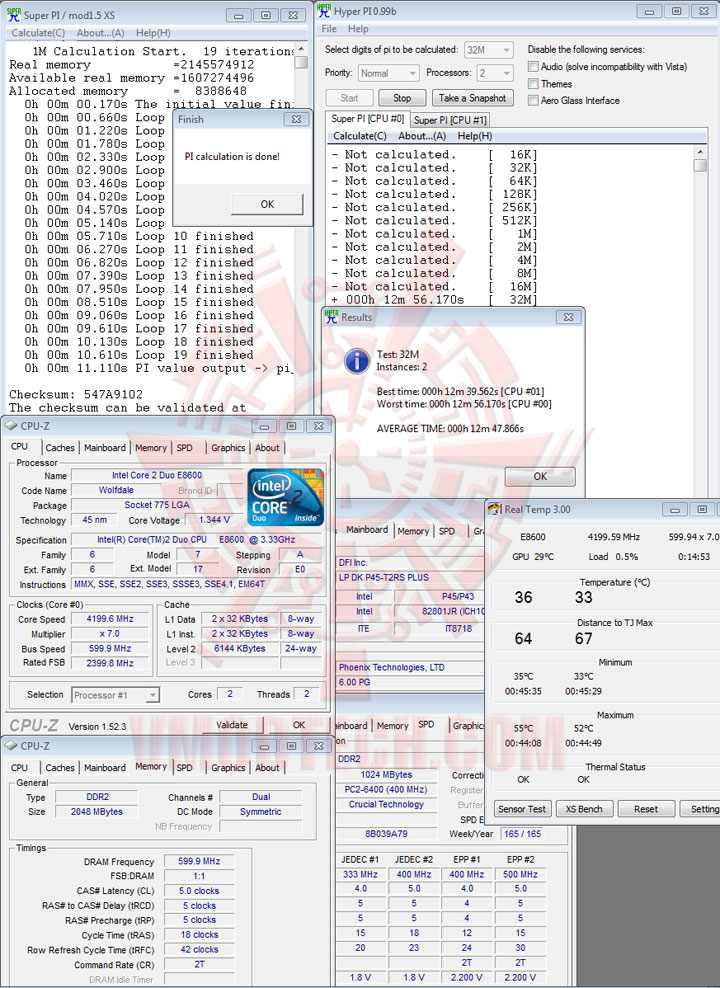Click the Stop button in Hyper PI
The width and height of the screenshot is (720, 988).
(x=402, y=98)
